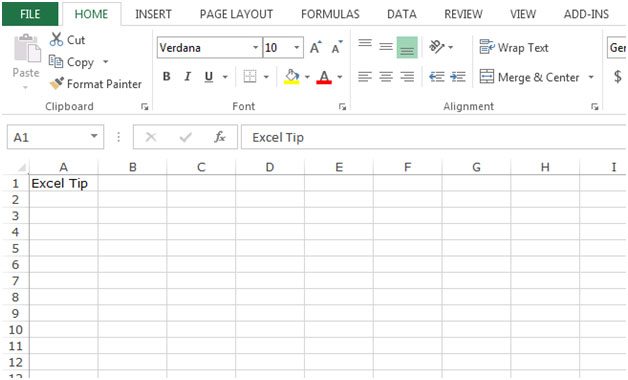This screenshot has height=380, width=628.
Task: Apply yellow fill color bucket
Action: 292,76
